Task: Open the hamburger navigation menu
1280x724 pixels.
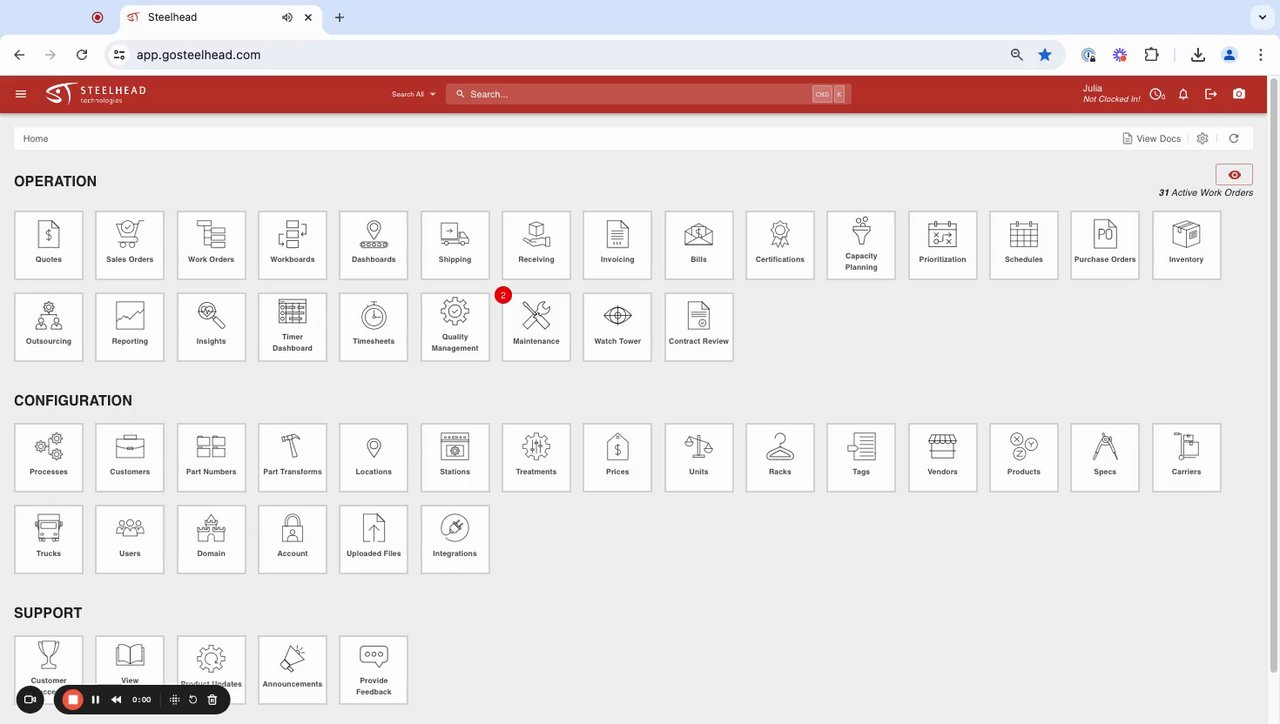Action: point(21,94)
